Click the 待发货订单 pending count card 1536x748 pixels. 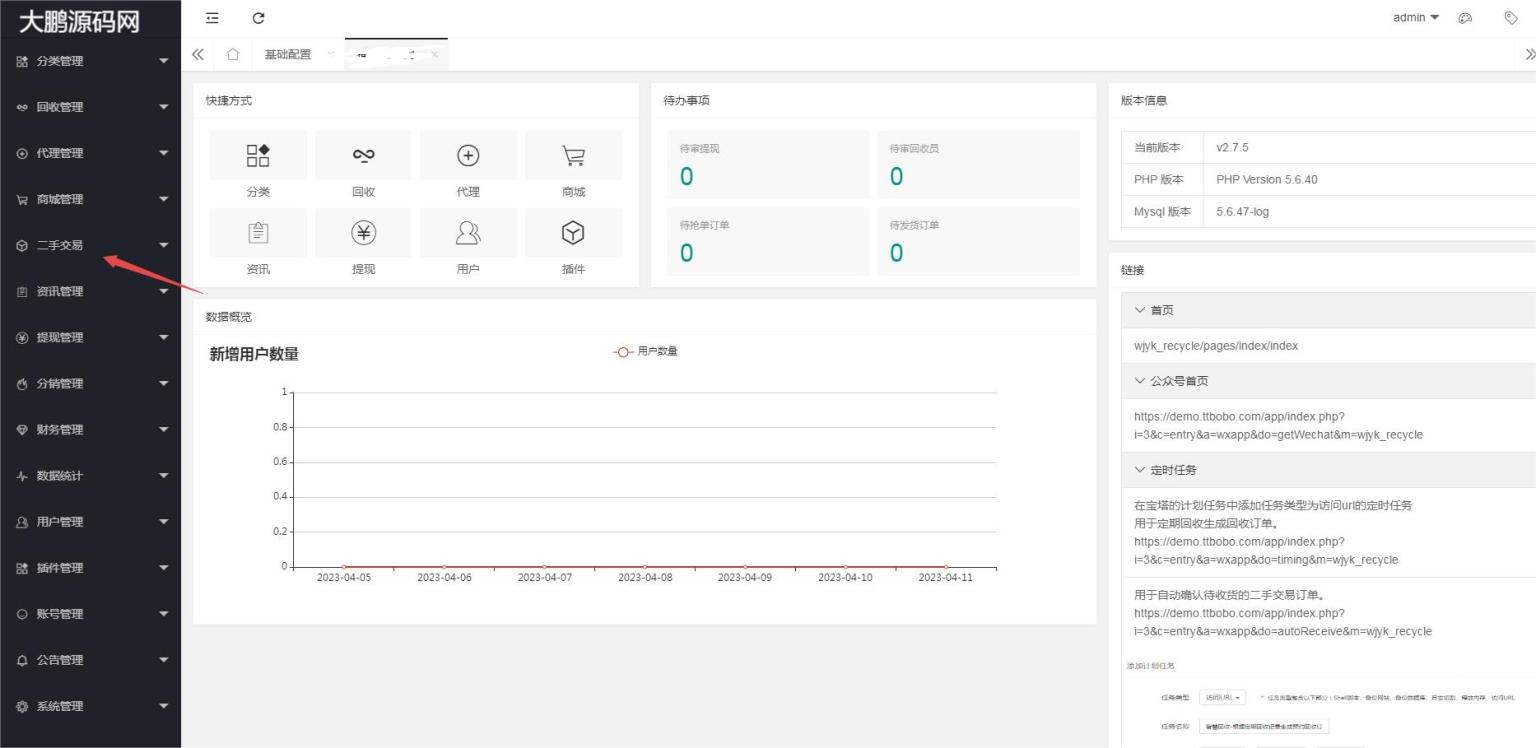click(x=978, y=242)
